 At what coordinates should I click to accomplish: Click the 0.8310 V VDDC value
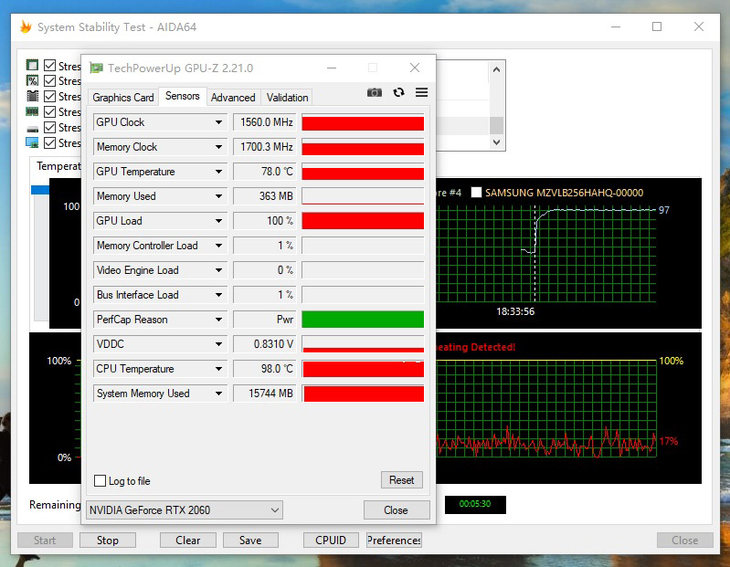[264, 344]
